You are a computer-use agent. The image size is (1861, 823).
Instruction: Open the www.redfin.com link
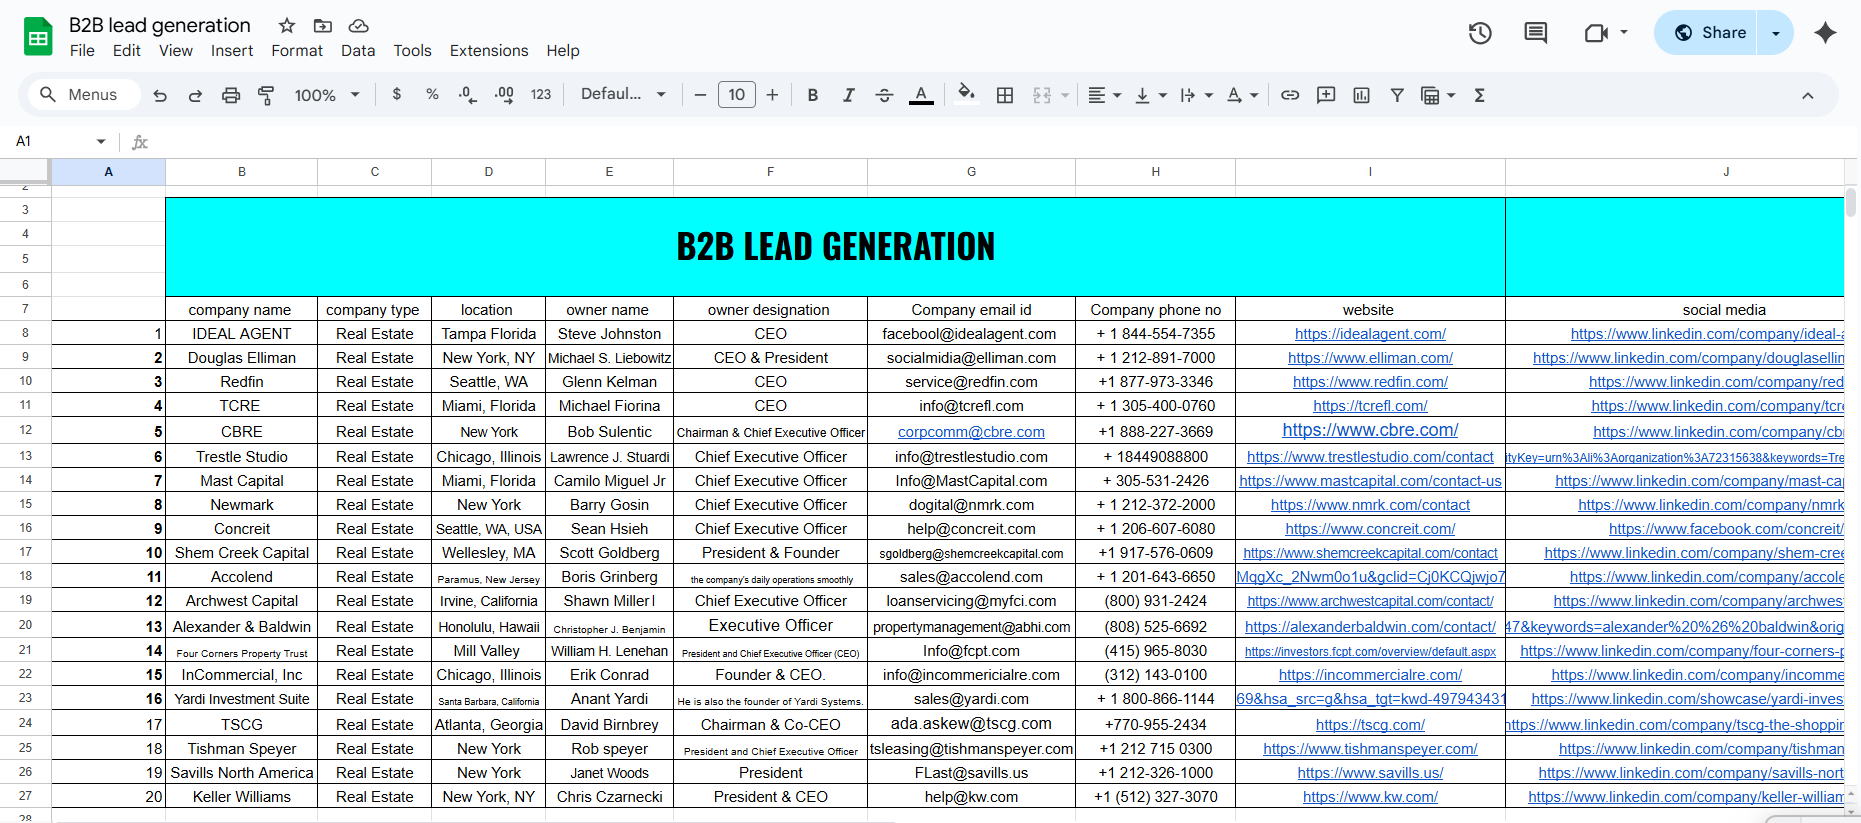[1370, 382]
